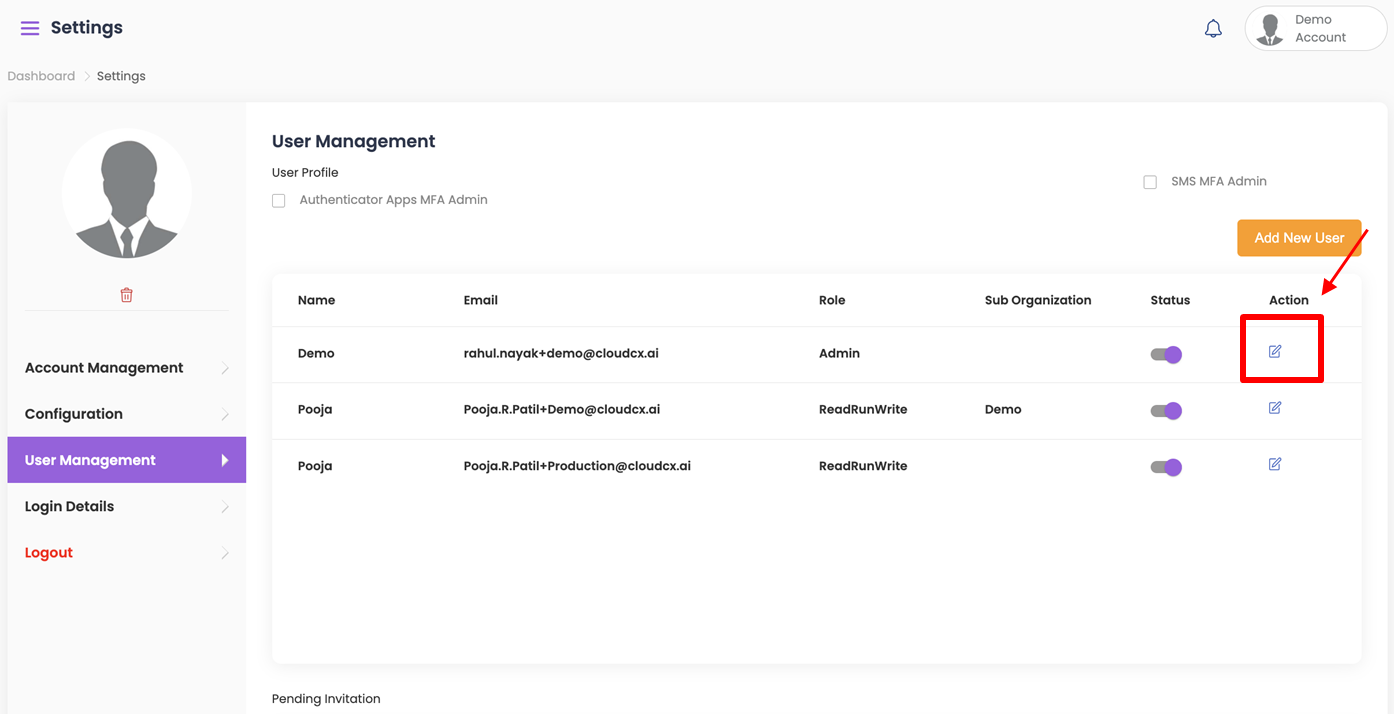Expand Login Details chevron arrow
The height and width of the screenshot is (716, 1396).
click(225, 507)
